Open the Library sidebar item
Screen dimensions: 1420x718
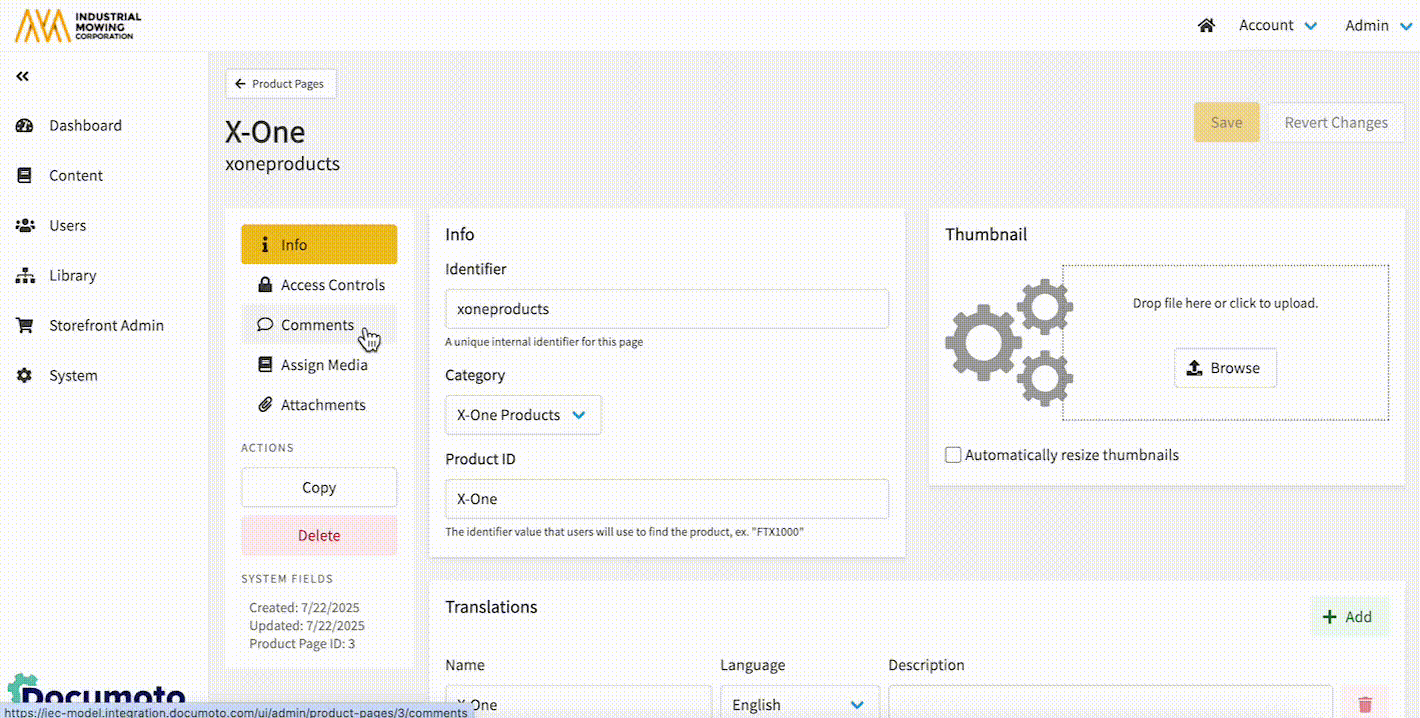click(x=72, y=276)
